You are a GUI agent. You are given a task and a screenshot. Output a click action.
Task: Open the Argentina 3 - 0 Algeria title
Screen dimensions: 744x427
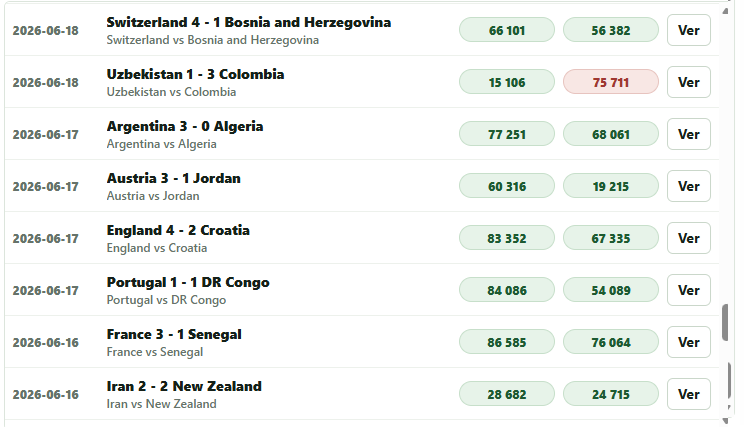click(185, 126)
